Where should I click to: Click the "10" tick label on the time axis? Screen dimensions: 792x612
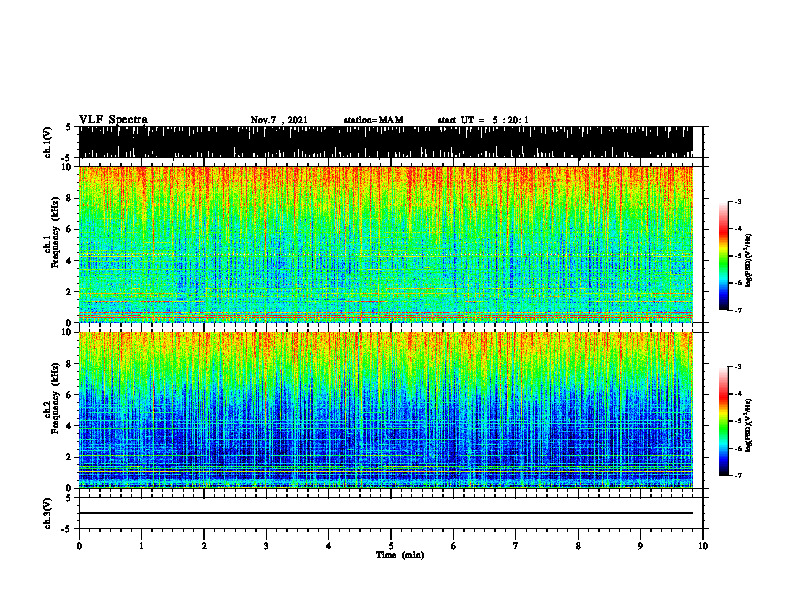pos(703,546)
